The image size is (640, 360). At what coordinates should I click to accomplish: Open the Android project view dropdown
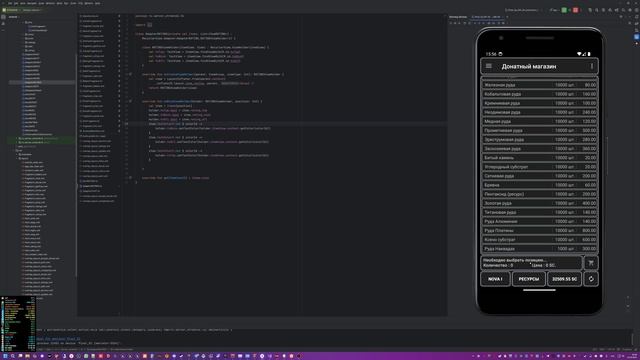tap(13, 17)
